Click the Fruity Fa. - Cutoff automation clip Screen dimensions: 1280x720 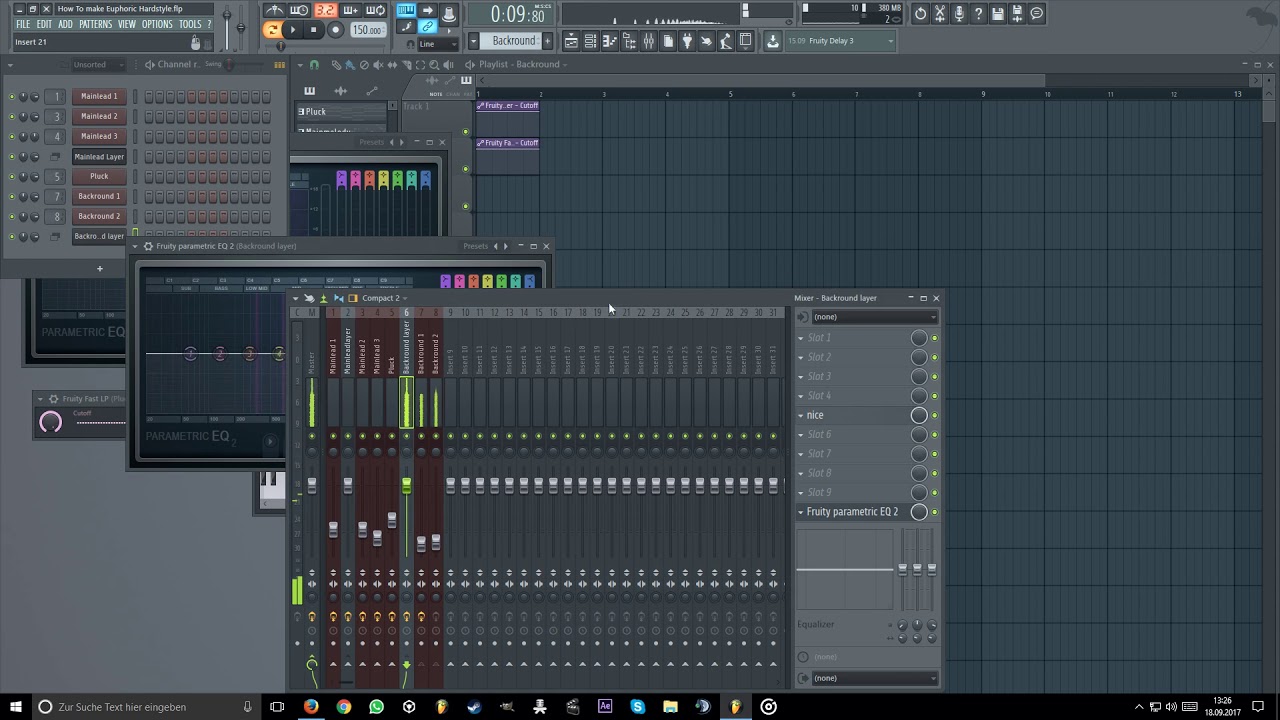[x=508, y=143]
